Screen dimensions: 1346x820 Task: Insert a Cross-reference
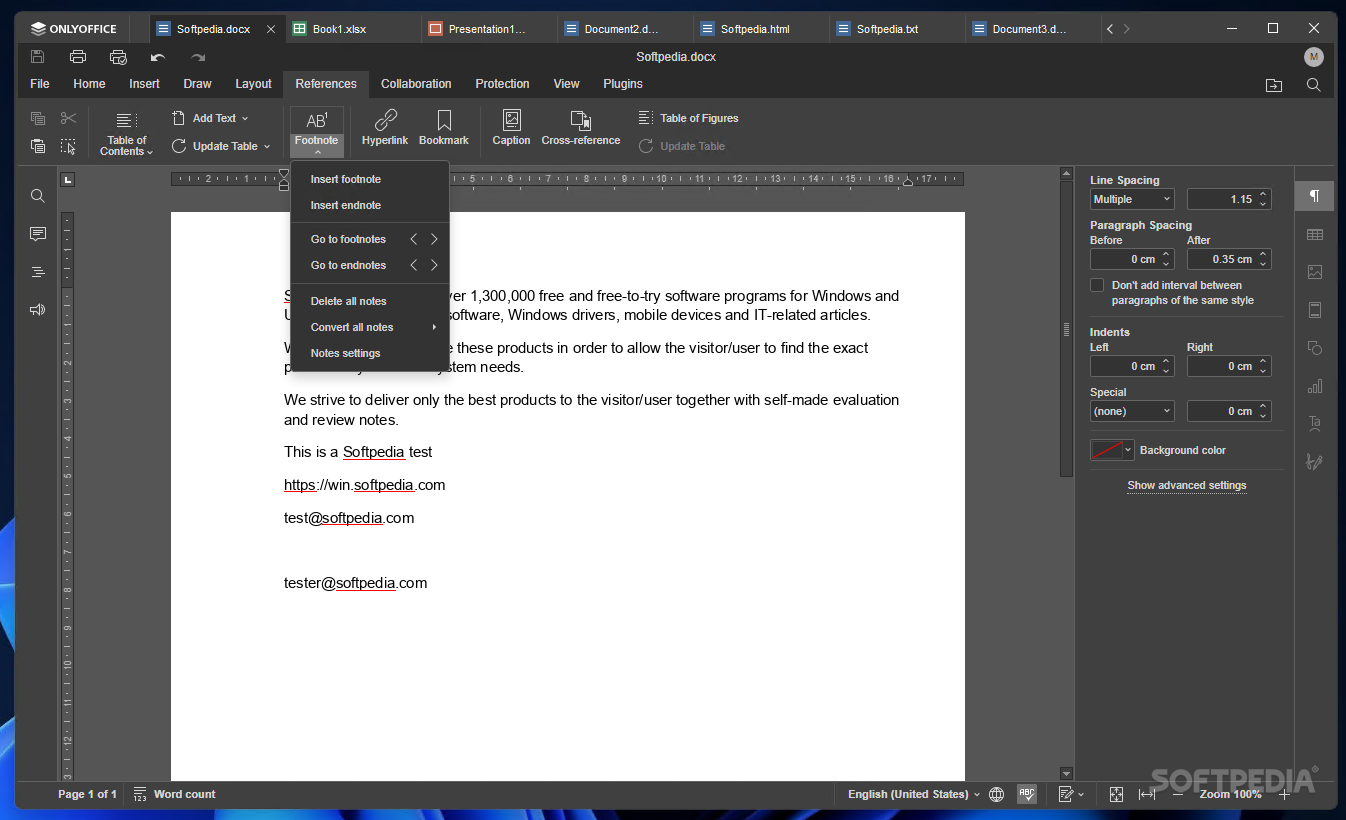tap(581, 128)
